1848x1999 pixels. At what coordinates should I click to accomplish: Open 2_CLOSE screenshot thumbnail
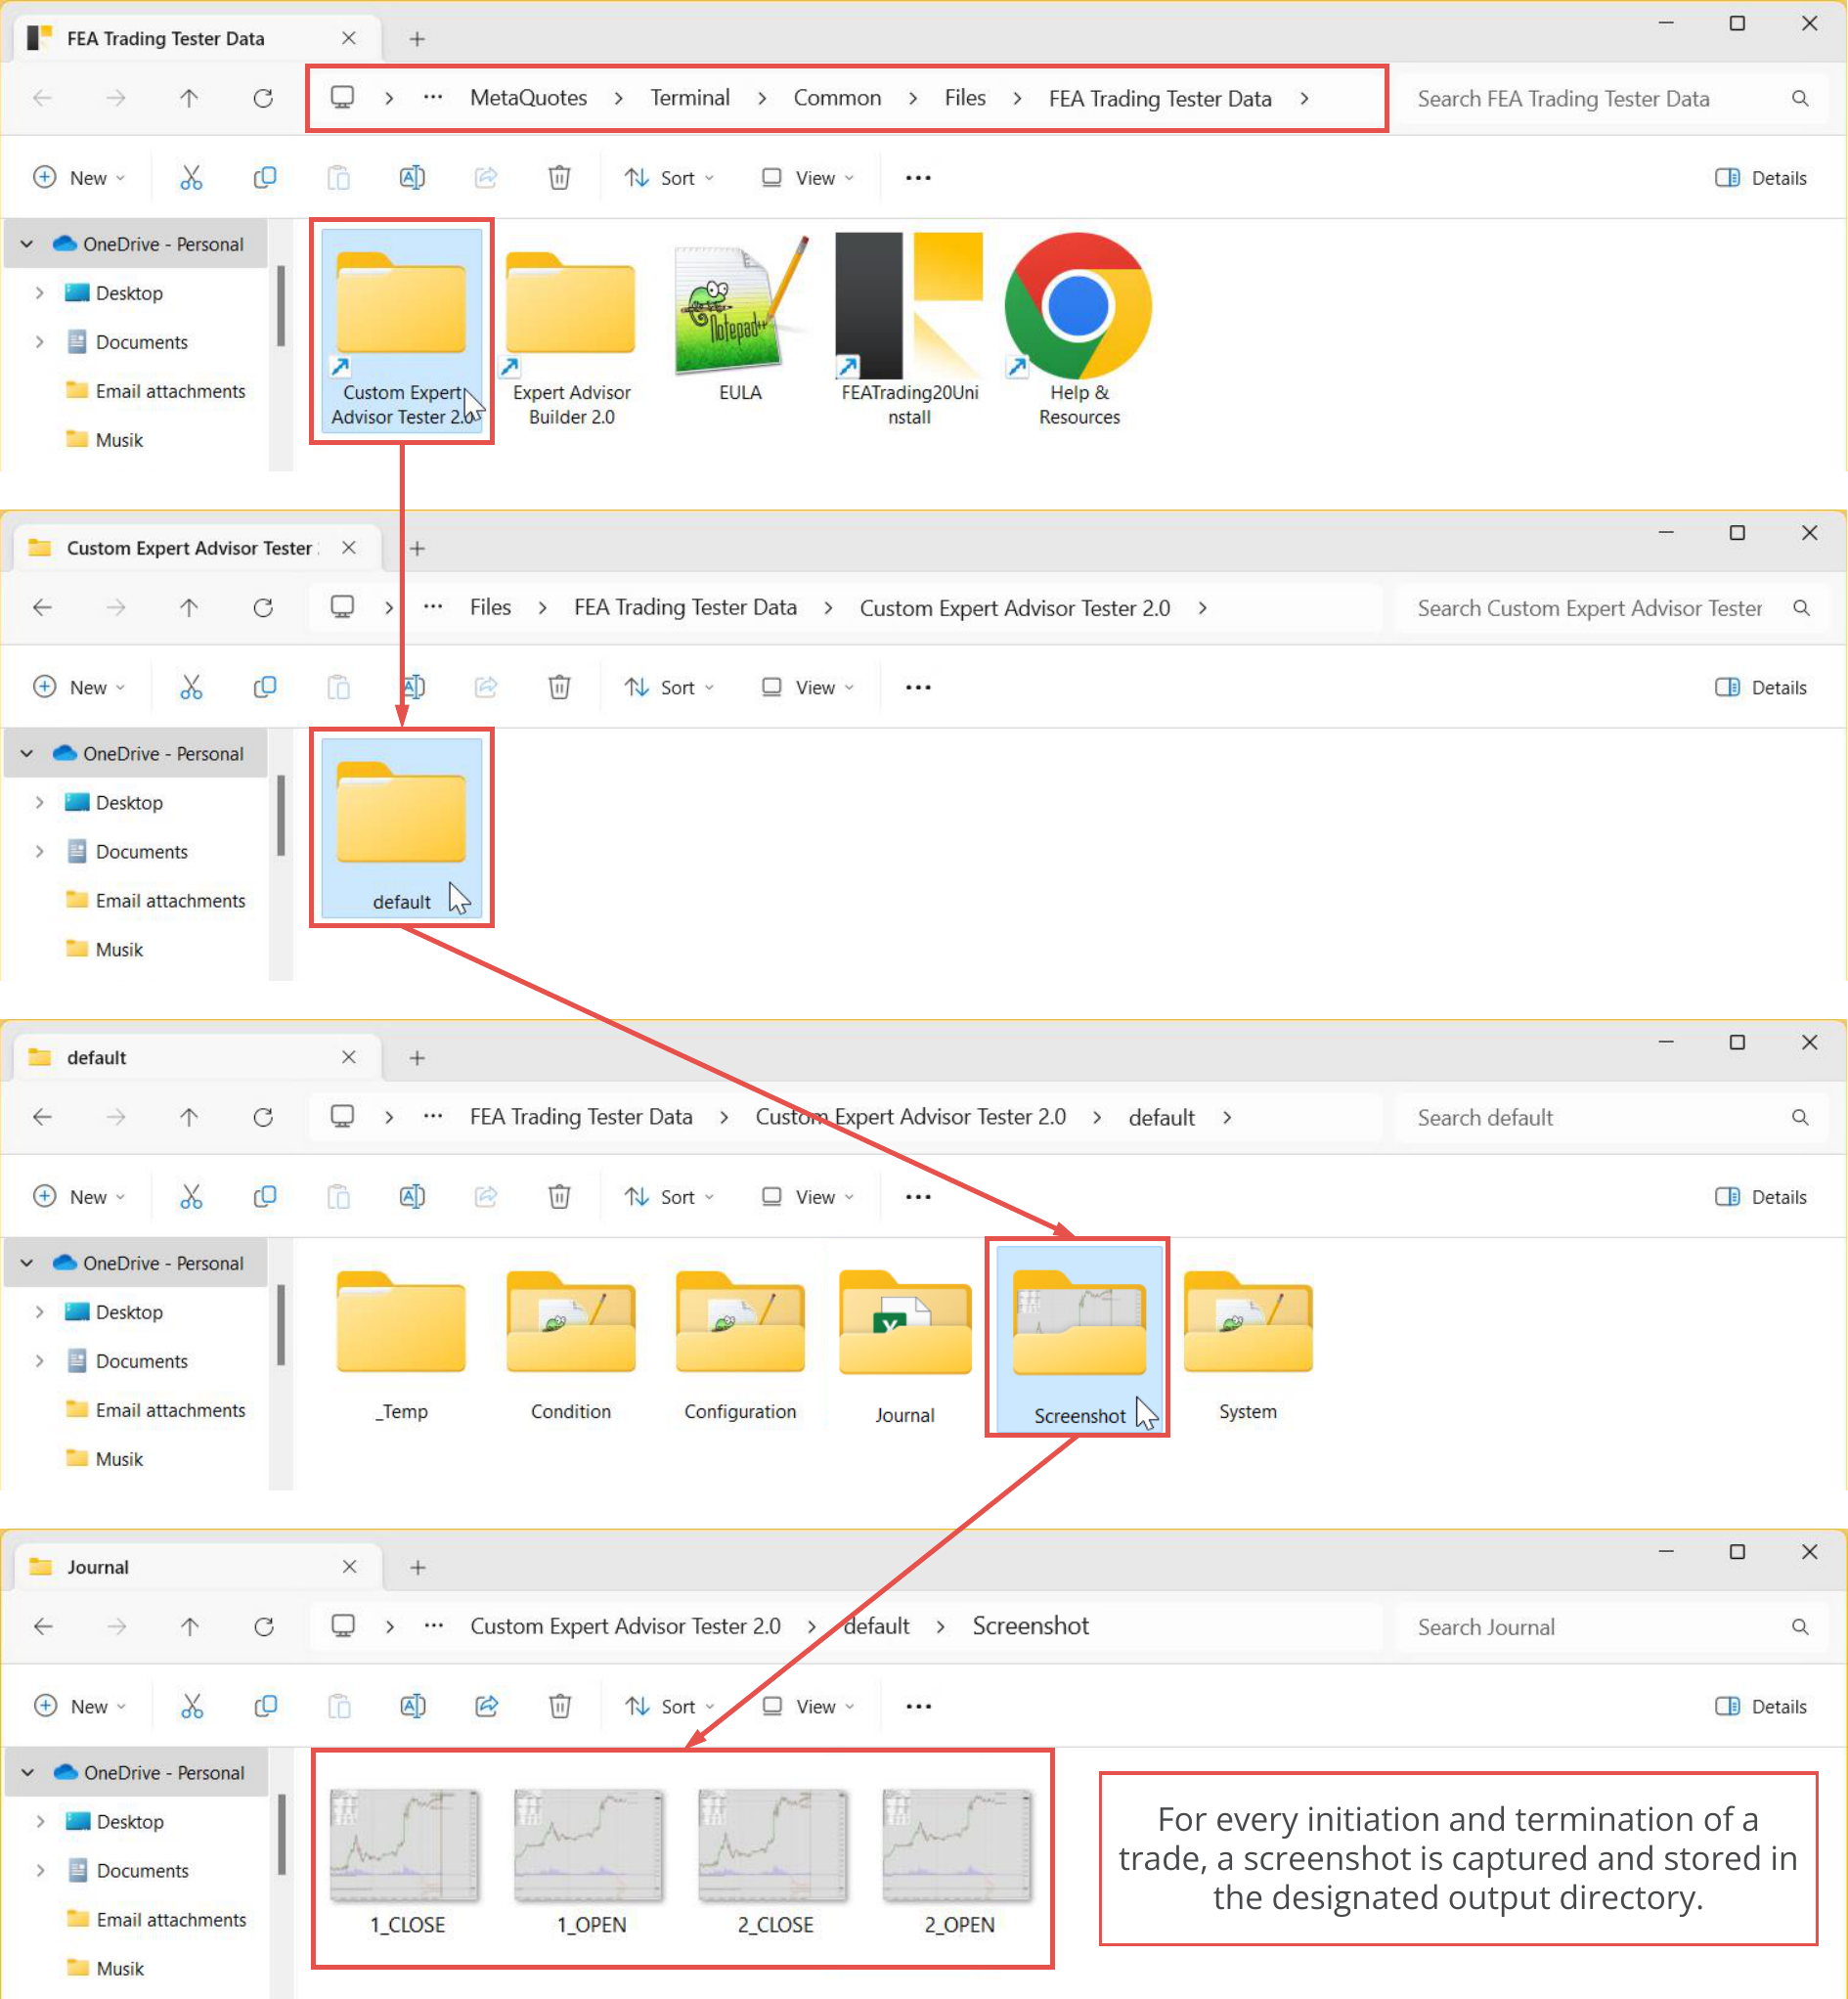775,1862
